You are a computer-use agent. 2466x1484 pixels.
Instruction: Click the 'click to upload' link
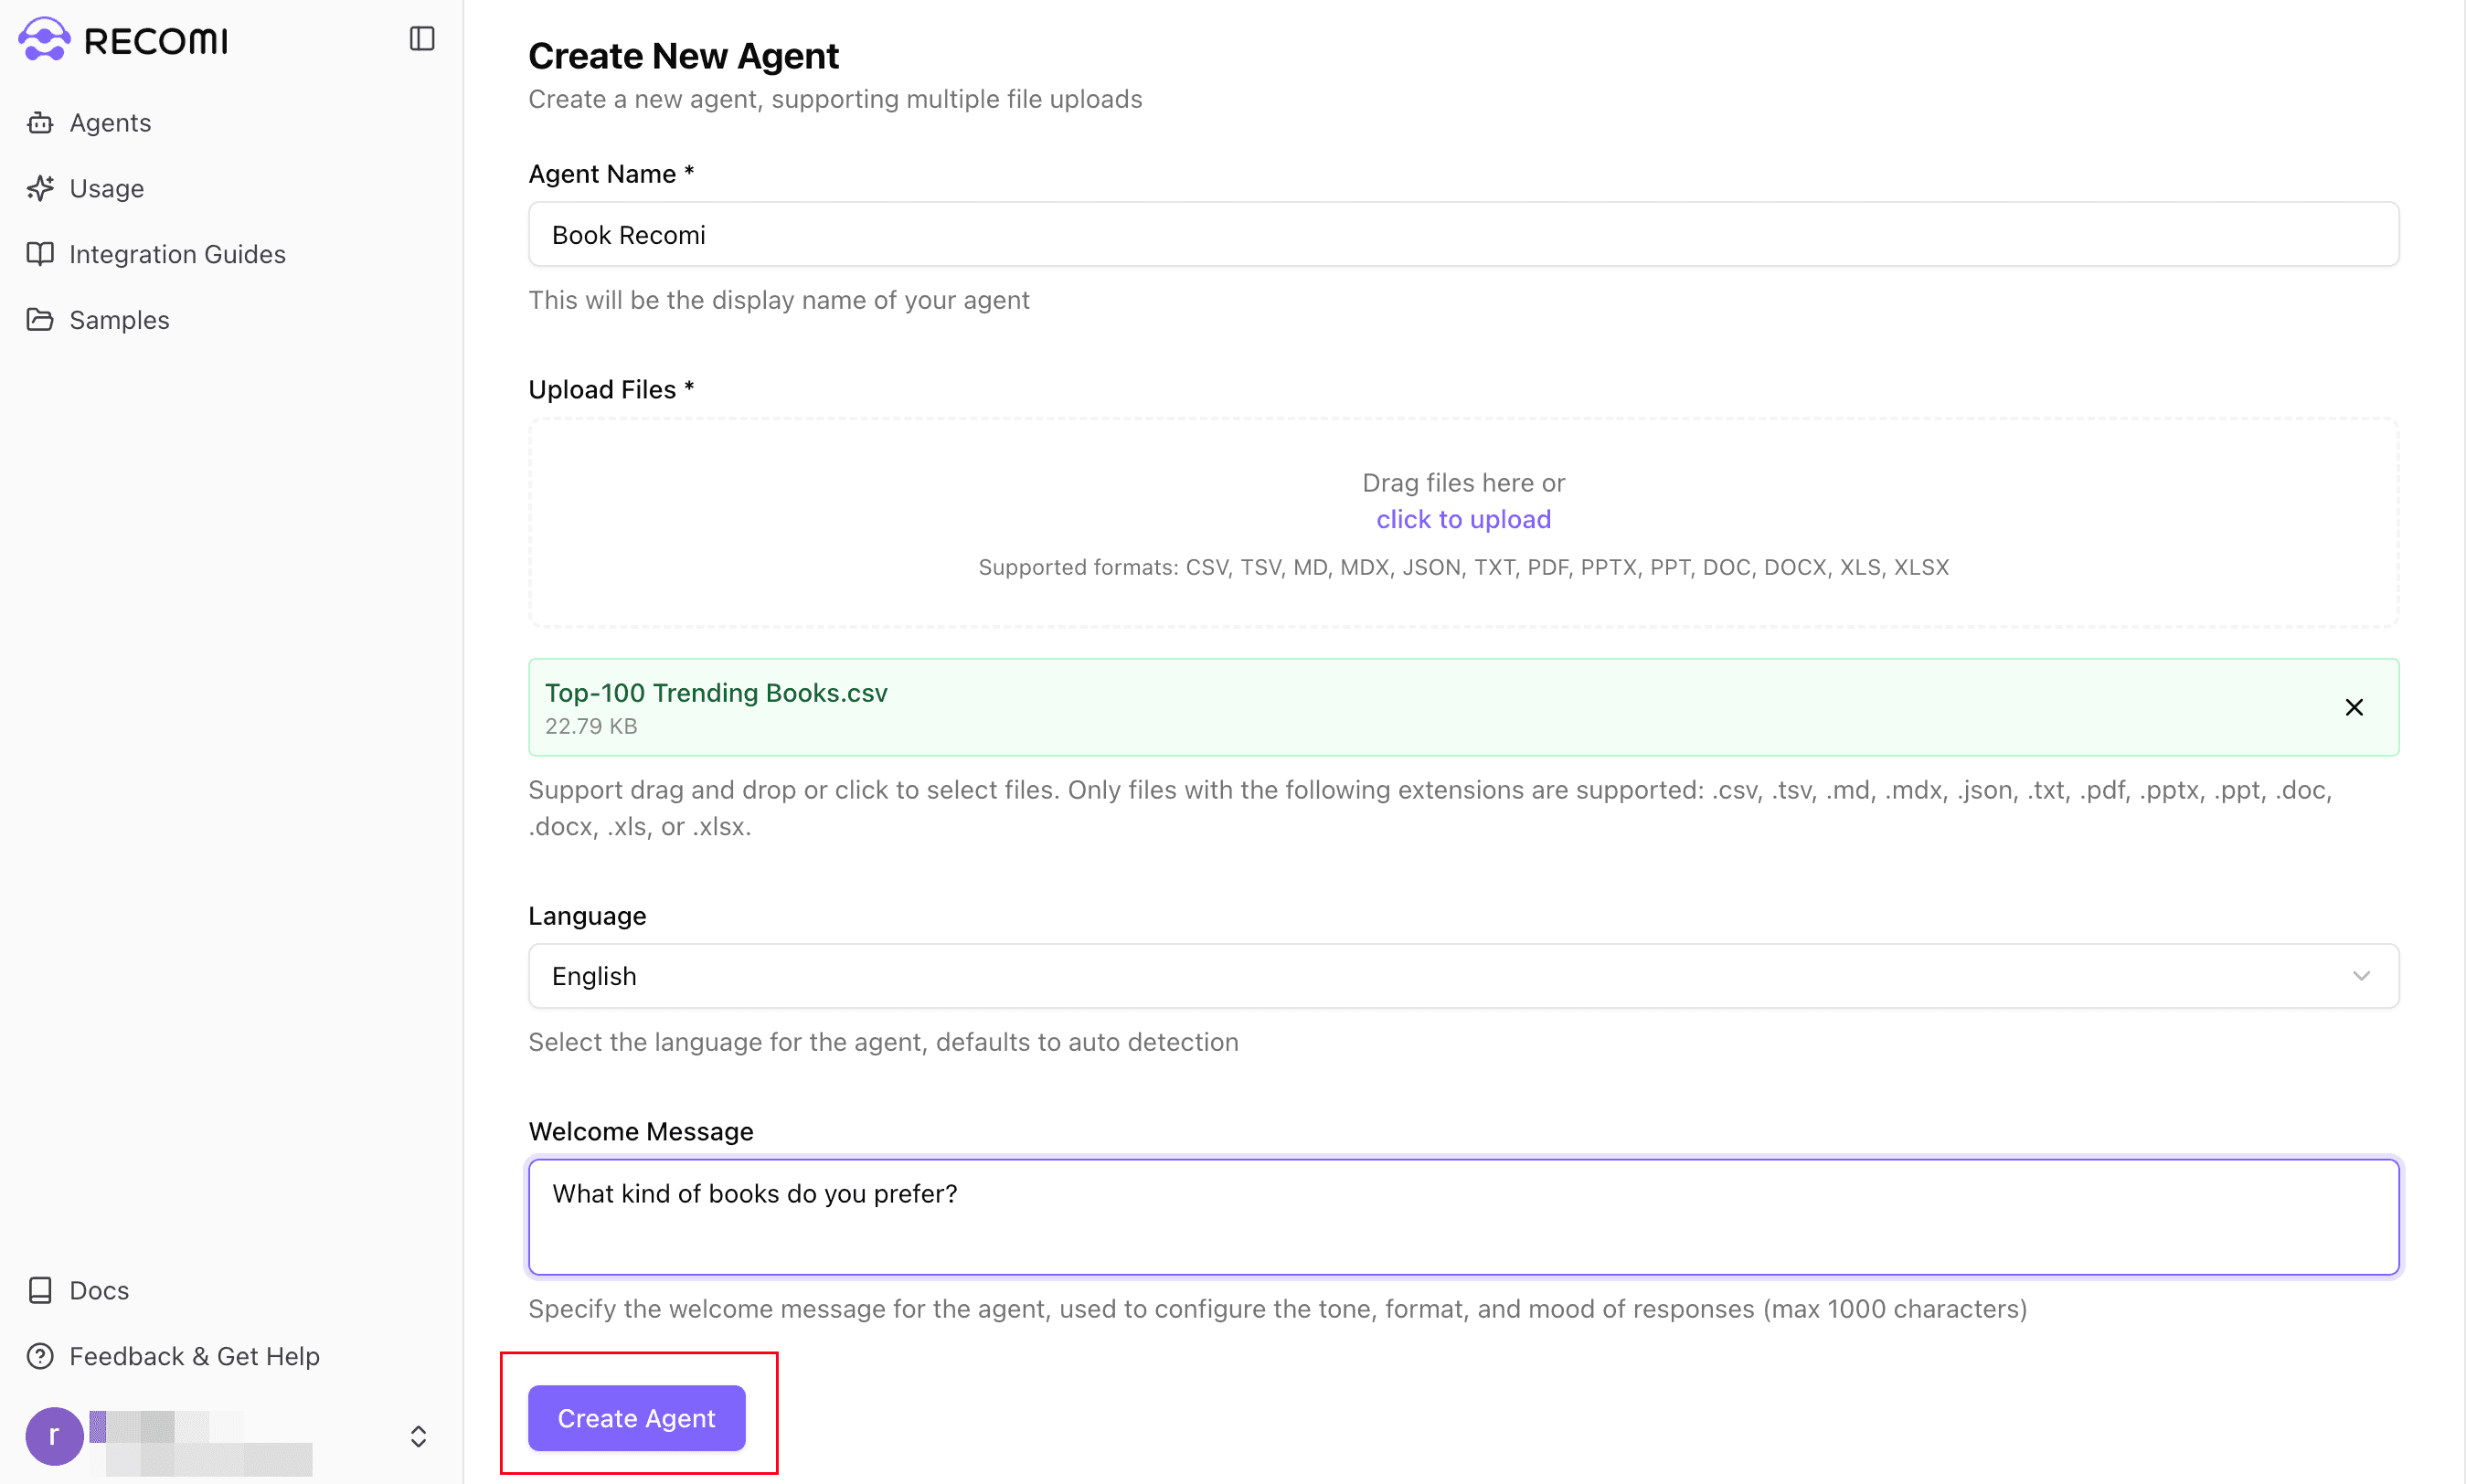point(1462,519)
